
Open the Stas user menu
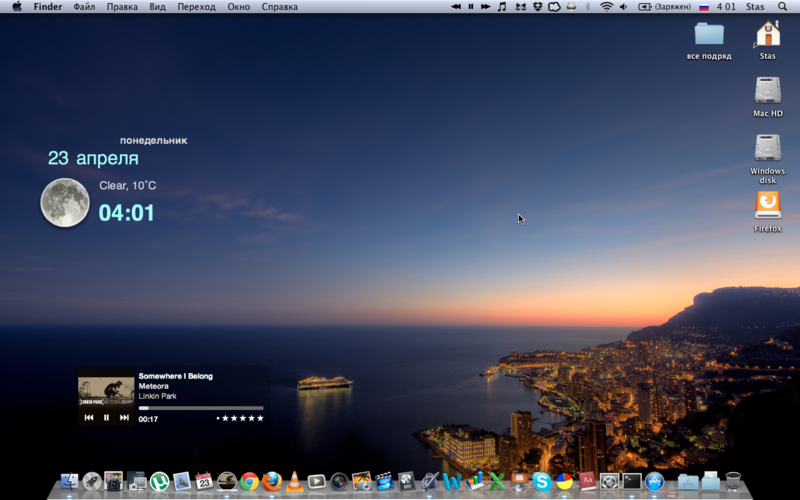tap(755, 7)
